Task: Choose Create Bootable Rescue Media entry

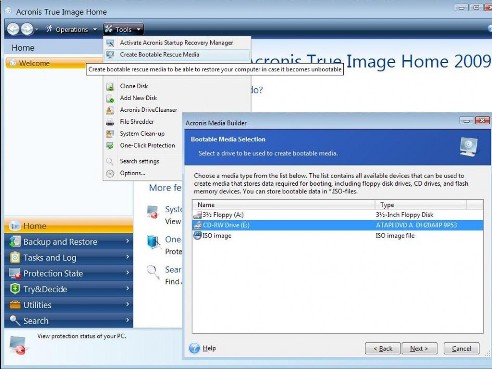Action: click(x=177, y=54)
